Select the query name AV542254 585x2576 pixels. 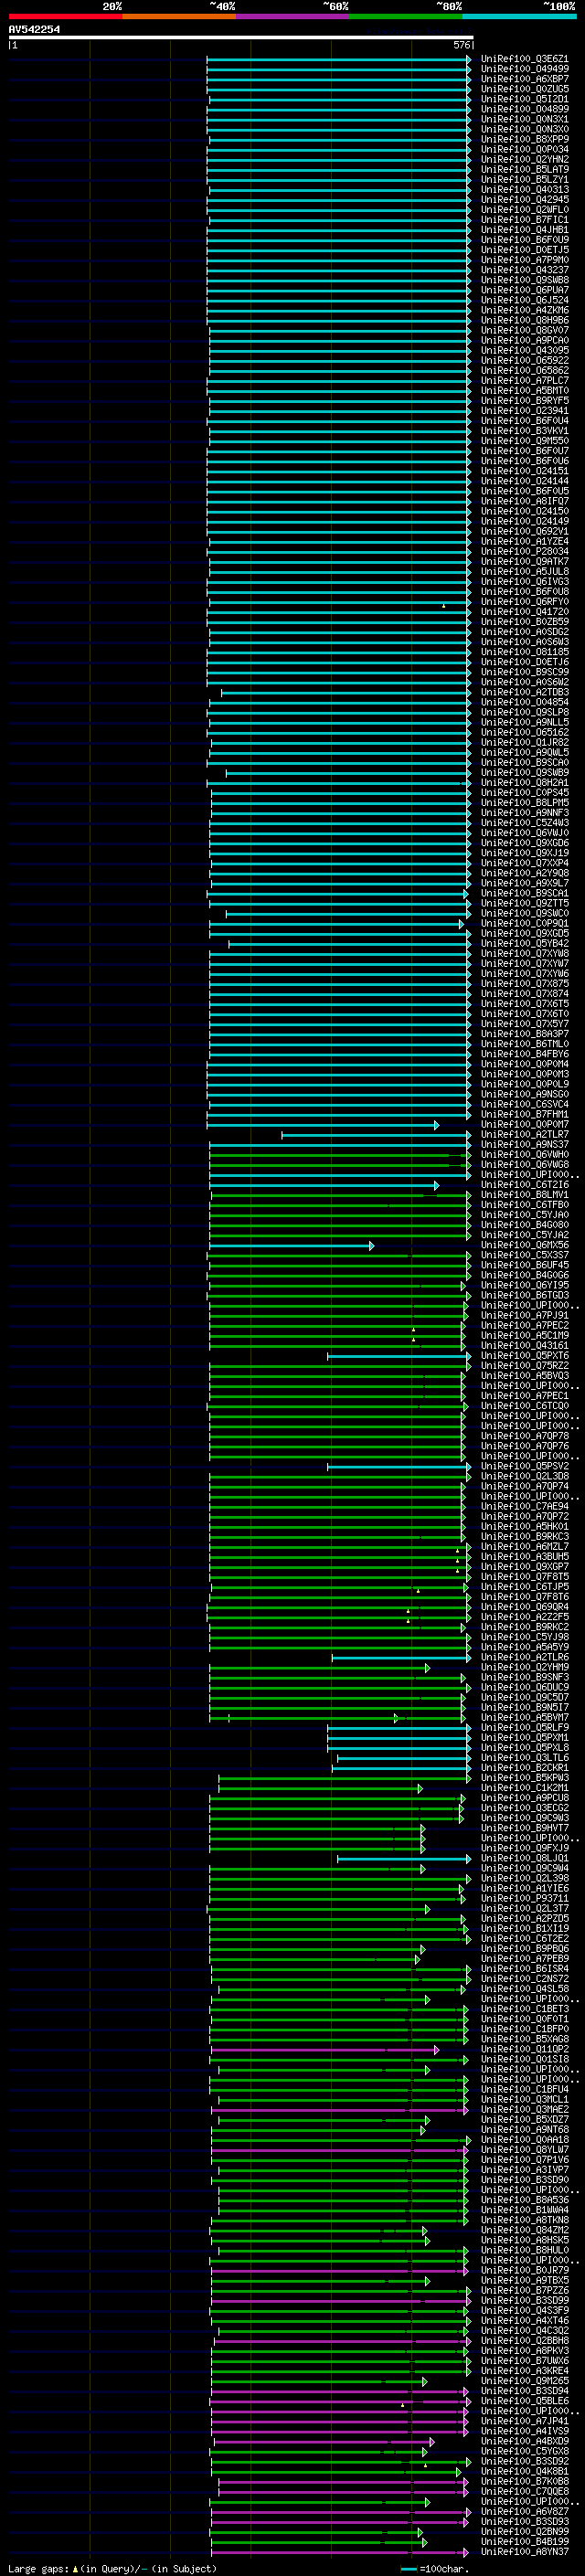(x=34, y=29)
